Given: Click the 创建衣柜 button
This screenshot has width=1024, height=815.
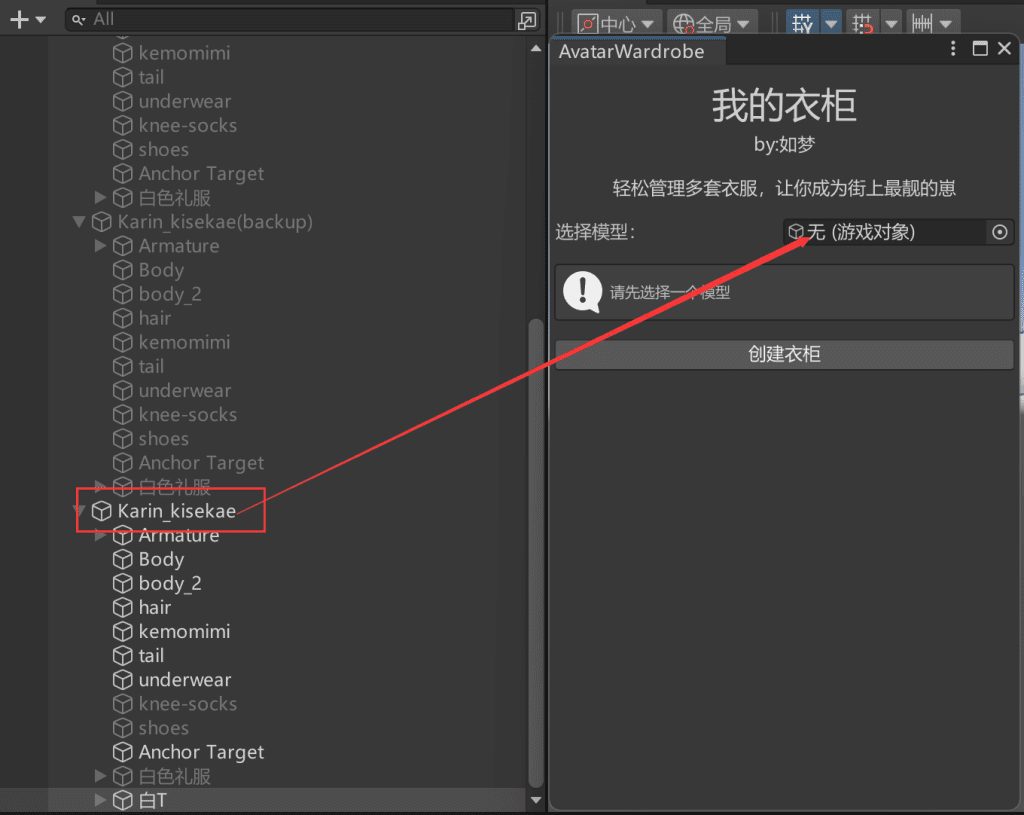Looking at the screenshot, I should 784,354.
